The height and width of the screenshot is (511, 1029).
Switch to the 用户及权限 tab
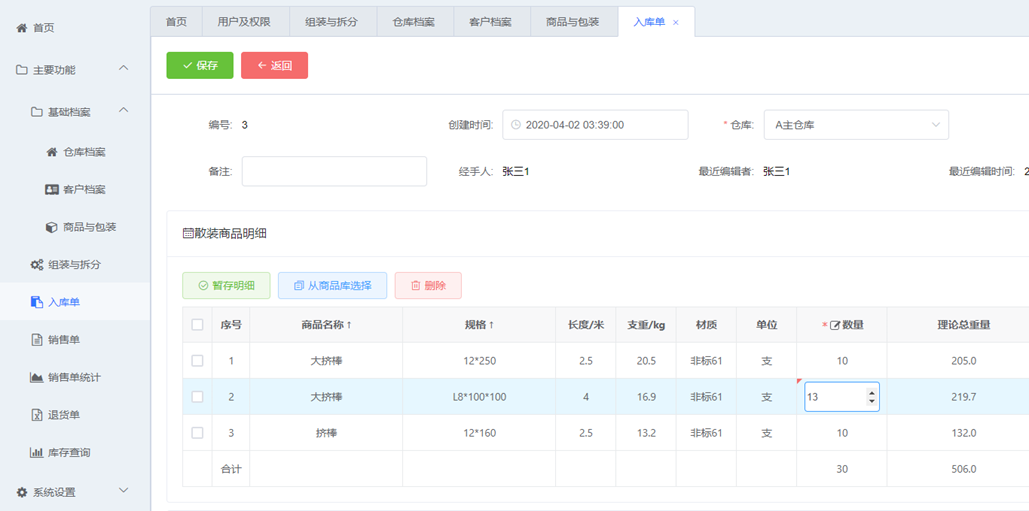[x=245, y=22]
